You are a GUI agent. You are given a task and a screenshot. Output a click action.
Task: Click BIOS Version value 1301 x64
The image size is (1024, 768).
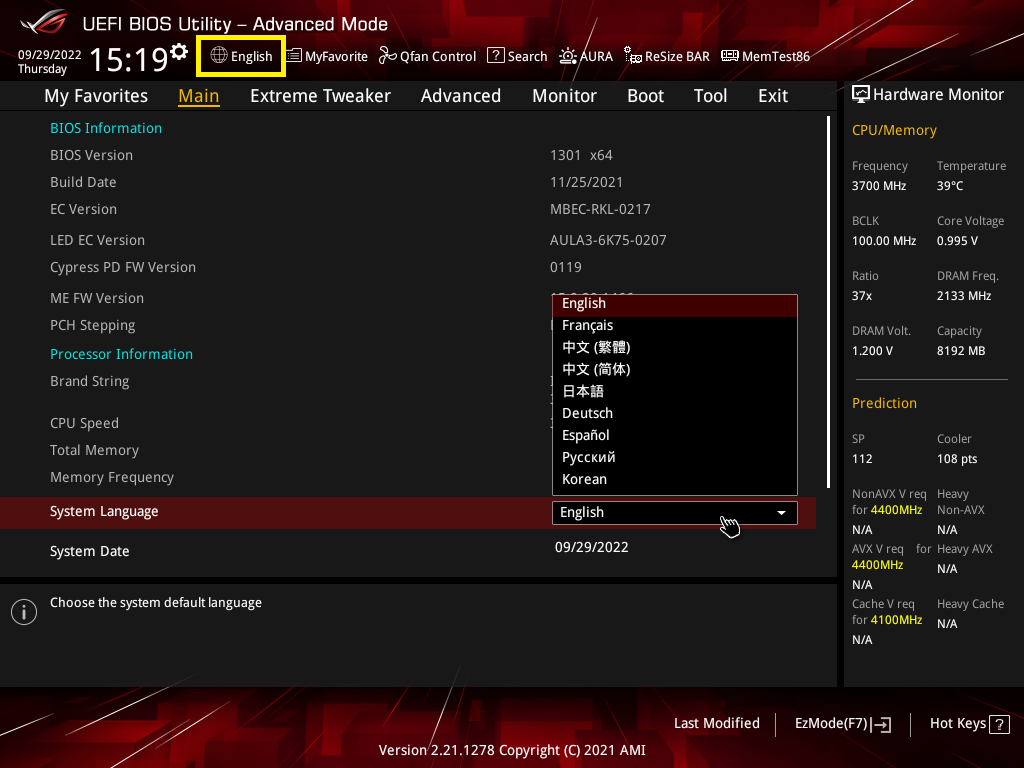(x=581, y=155)
